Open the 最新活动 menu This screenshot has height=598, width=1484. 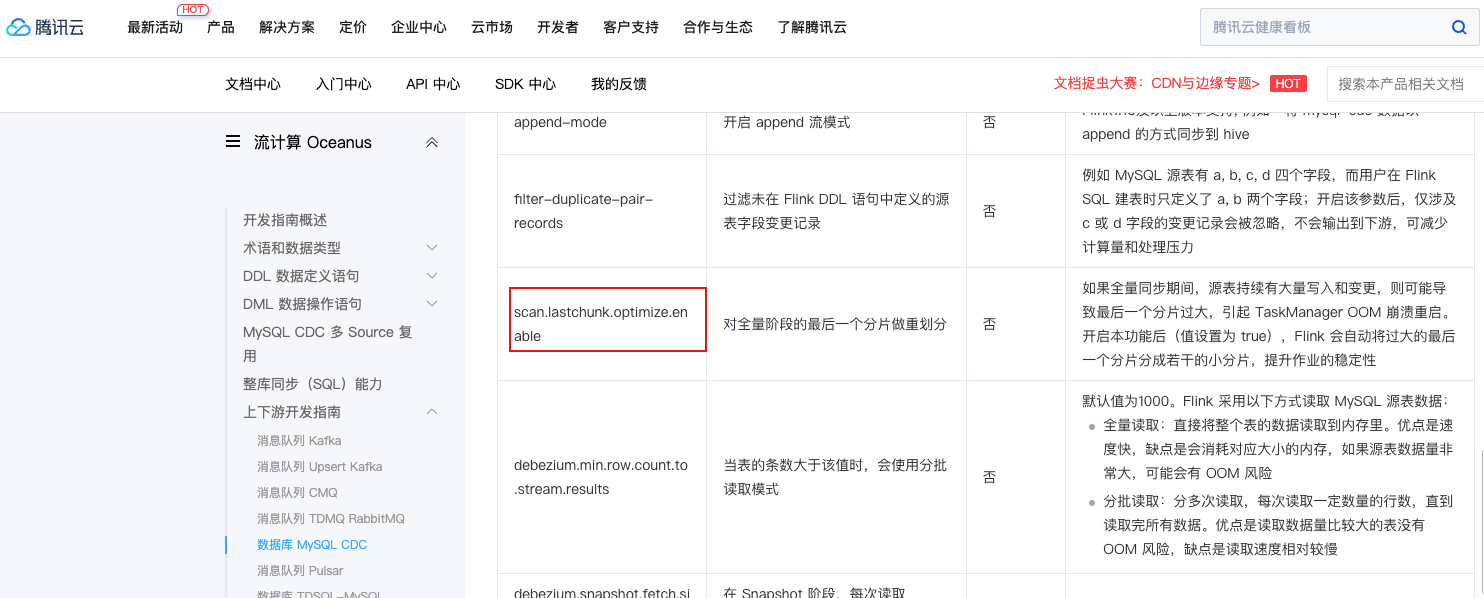155,28
